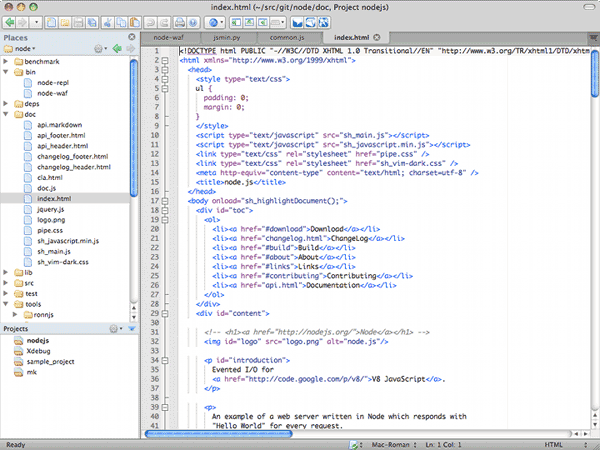Expand the benchmark folder
The image size is (600, 450).
[x=6, y=61]
